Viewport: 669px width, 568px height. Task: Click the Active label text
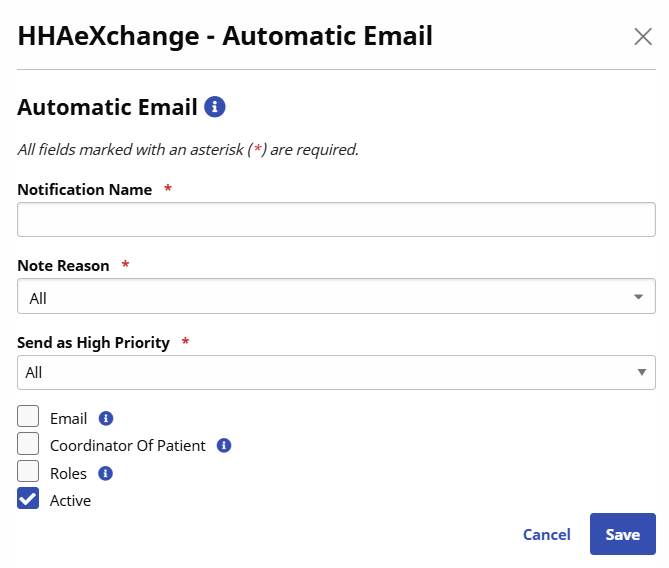pos(70,500)
